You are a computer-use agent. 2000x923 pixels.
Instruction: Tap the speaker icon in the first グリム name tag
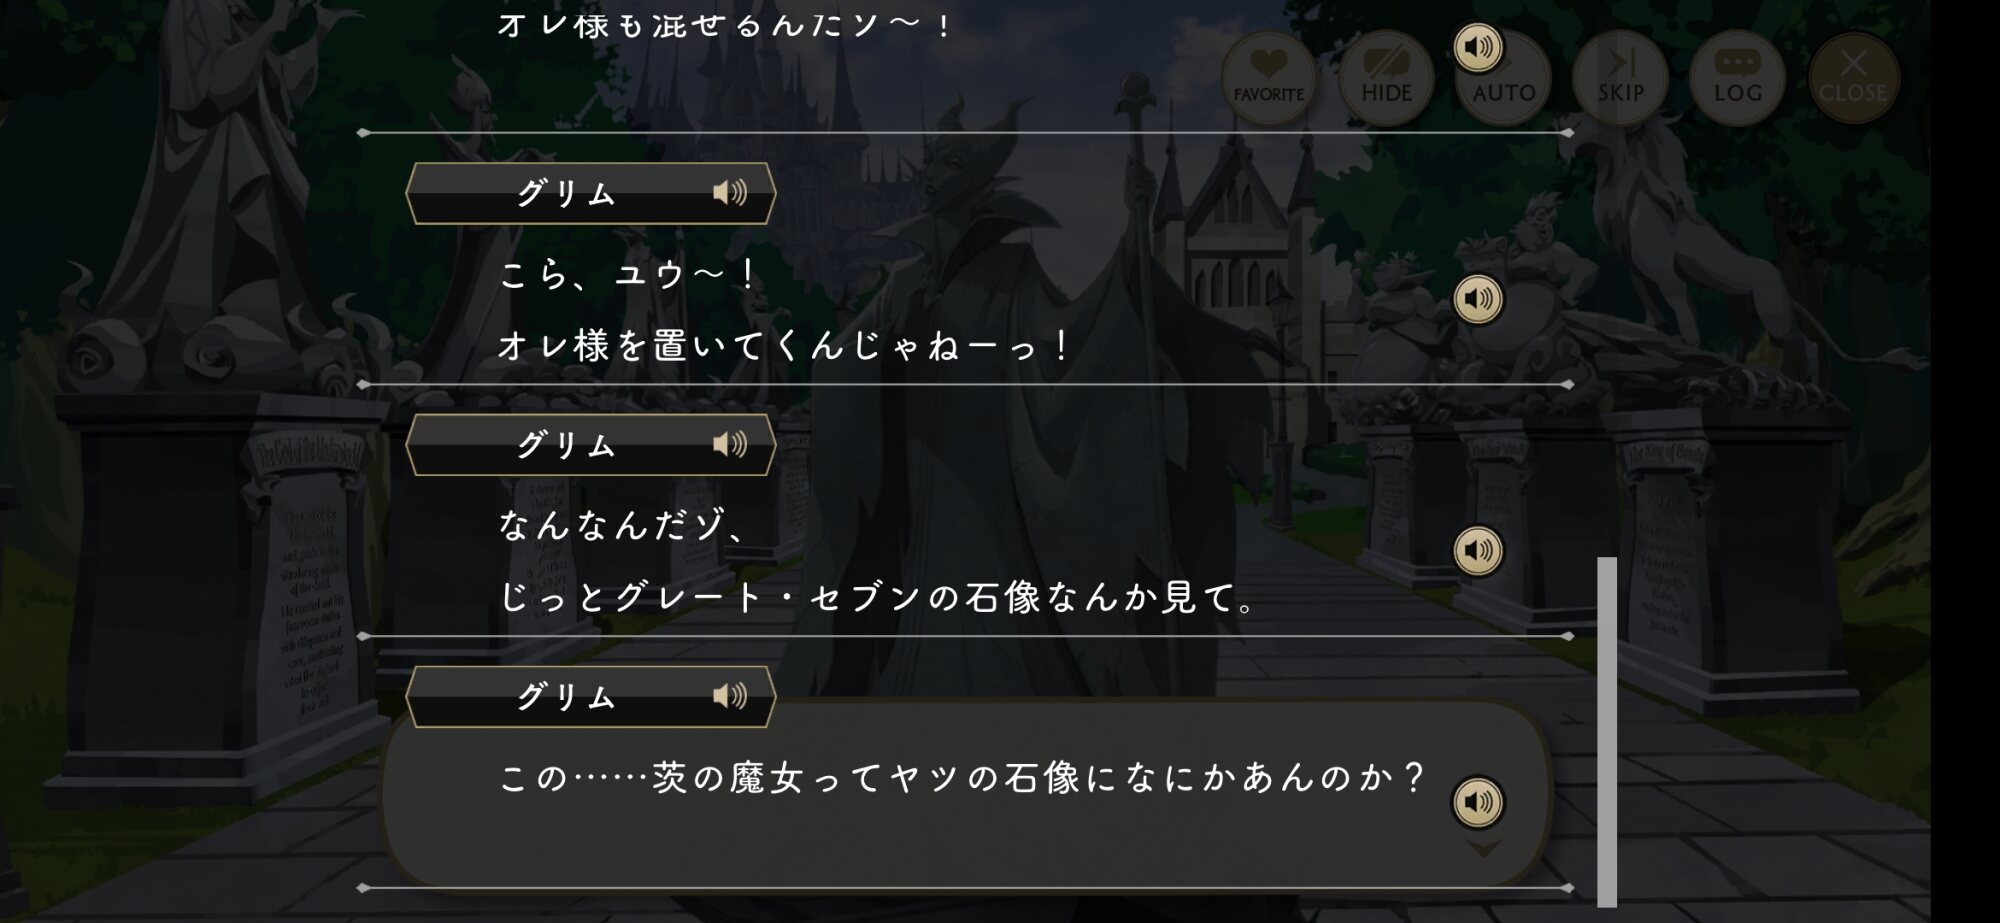tap(730, 192)
